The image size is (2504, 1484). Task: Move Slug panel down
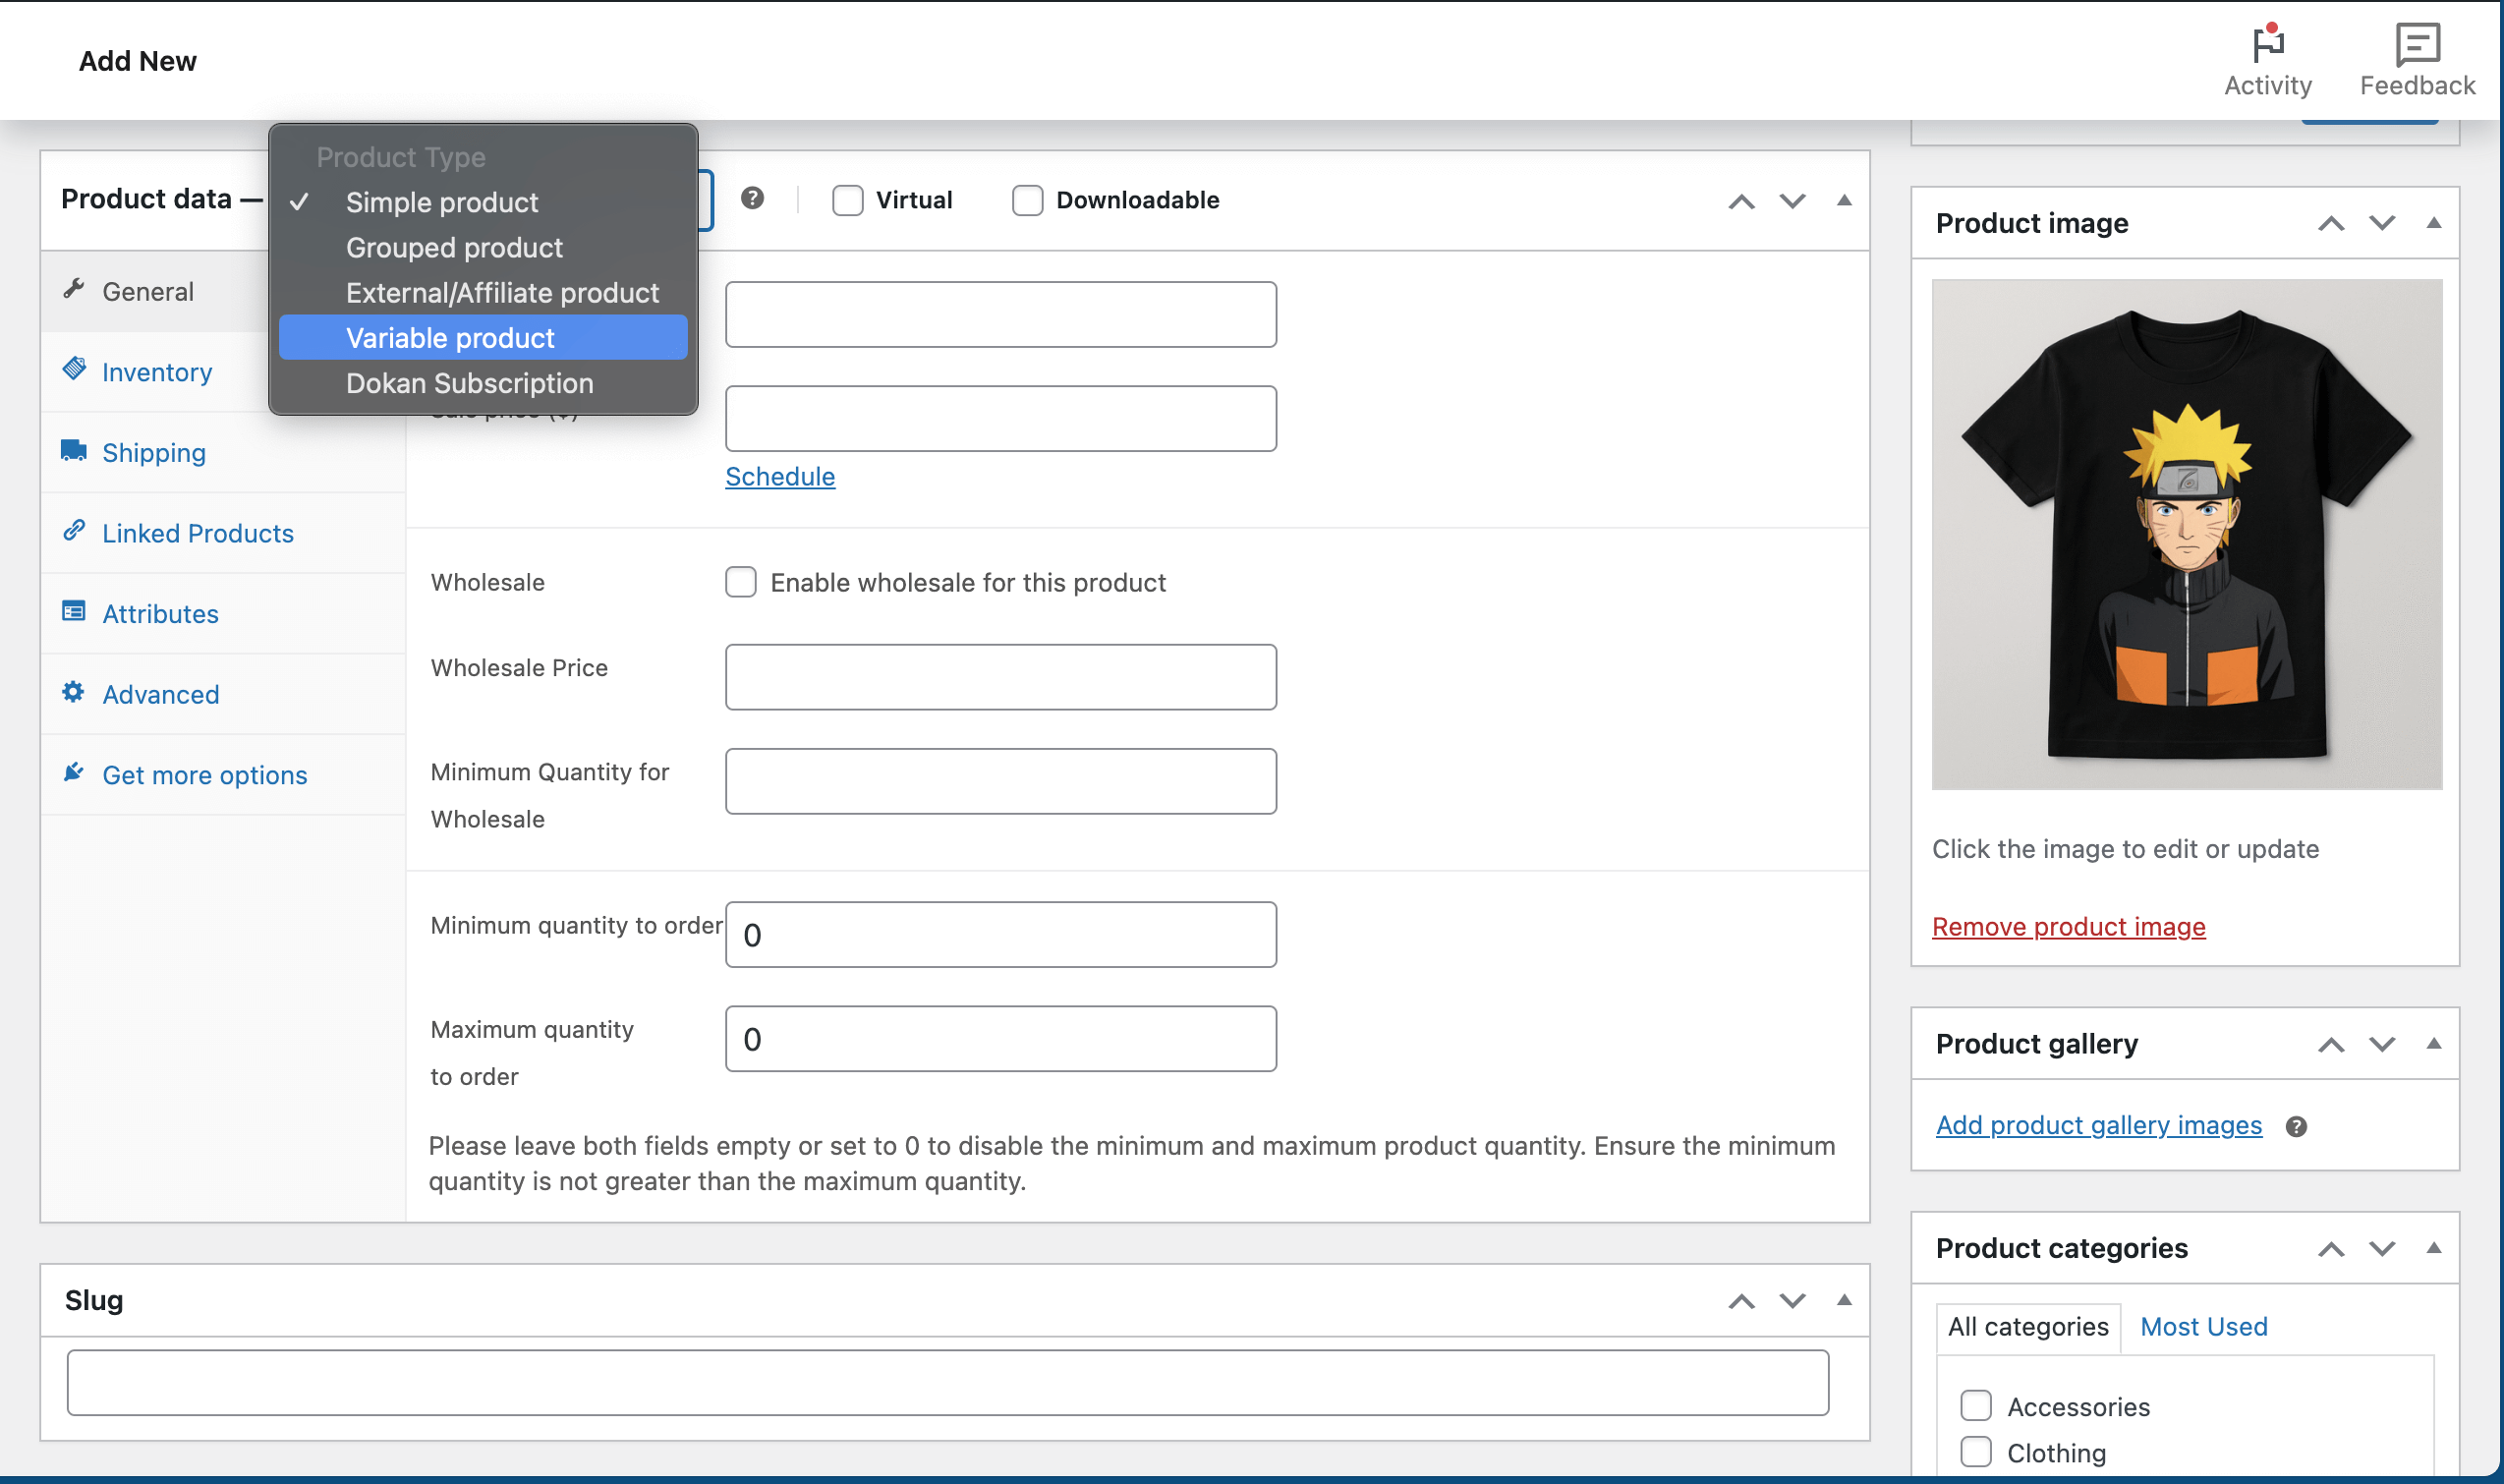(1792, 1301)
